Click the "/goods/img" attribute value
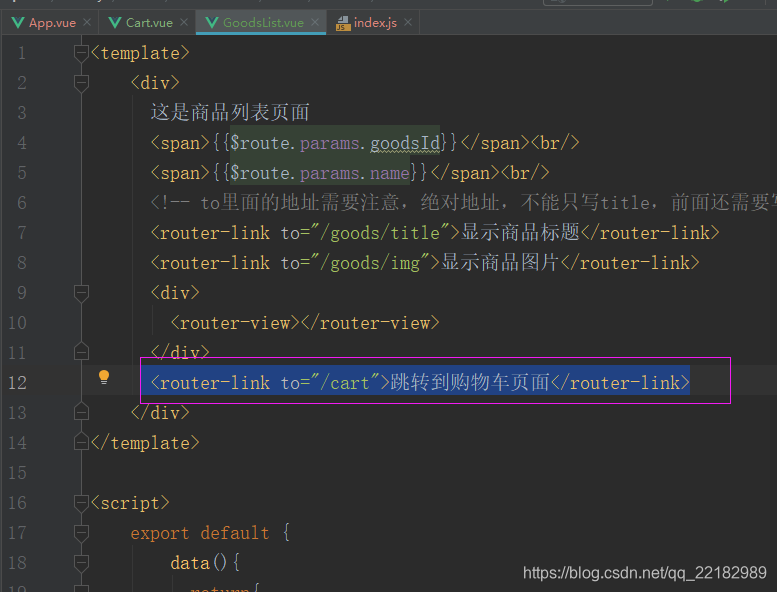 click(370, 263)
